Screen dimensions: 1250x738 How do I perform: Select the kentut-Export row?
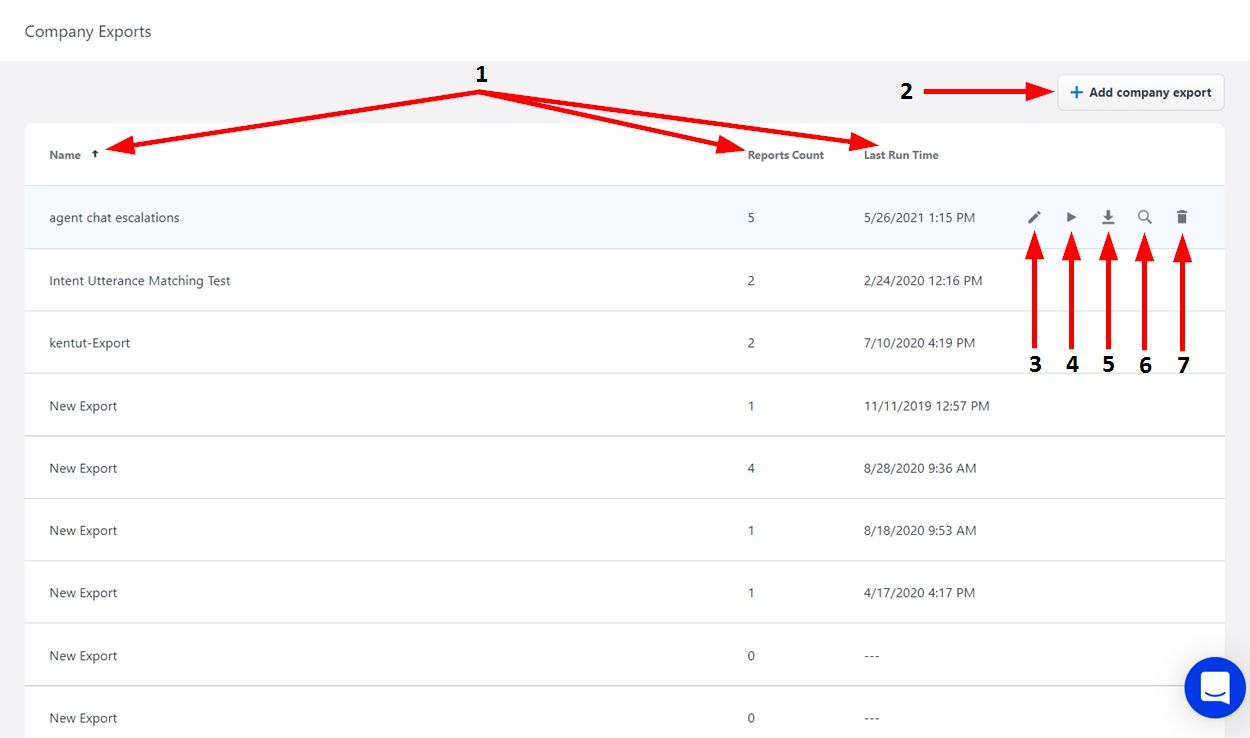(x=90, y=343)
